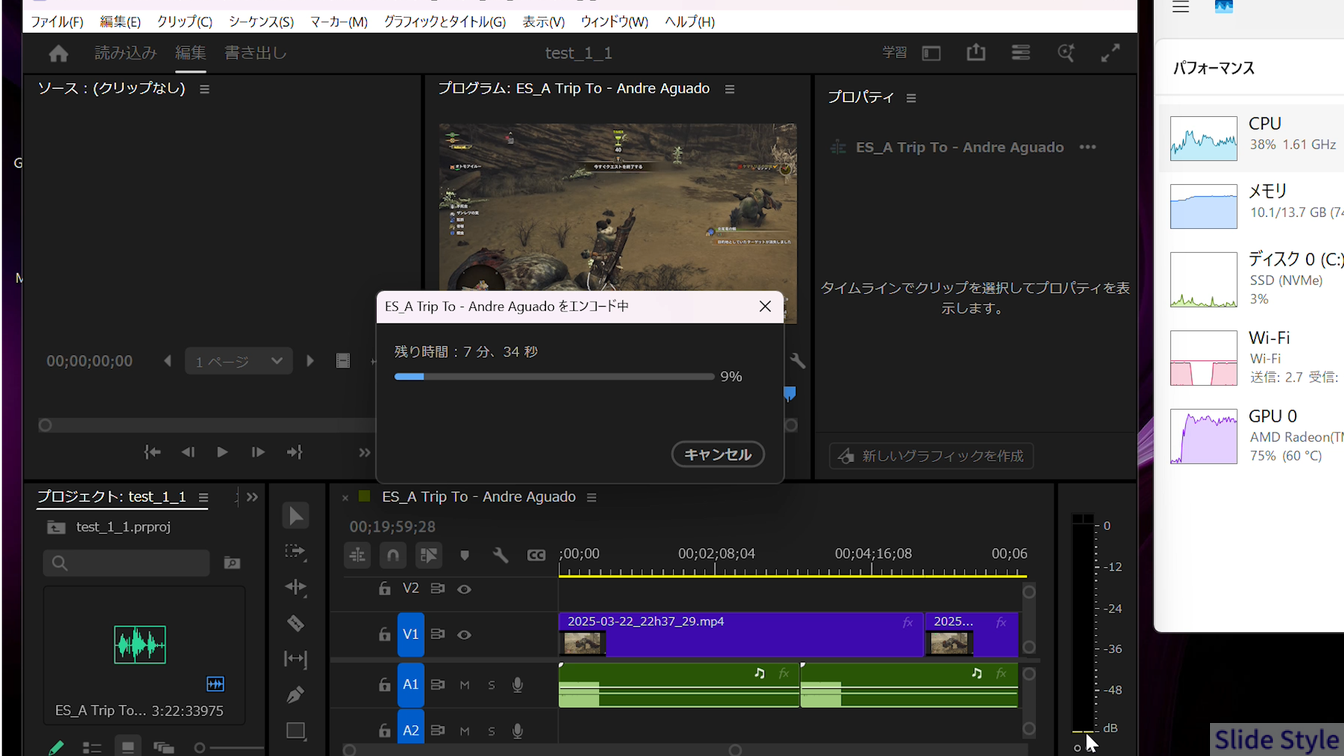The height and width of the screenshot is (756, 1344).
Task: Click the キャンセル button
Action: [x=717, y=454]
